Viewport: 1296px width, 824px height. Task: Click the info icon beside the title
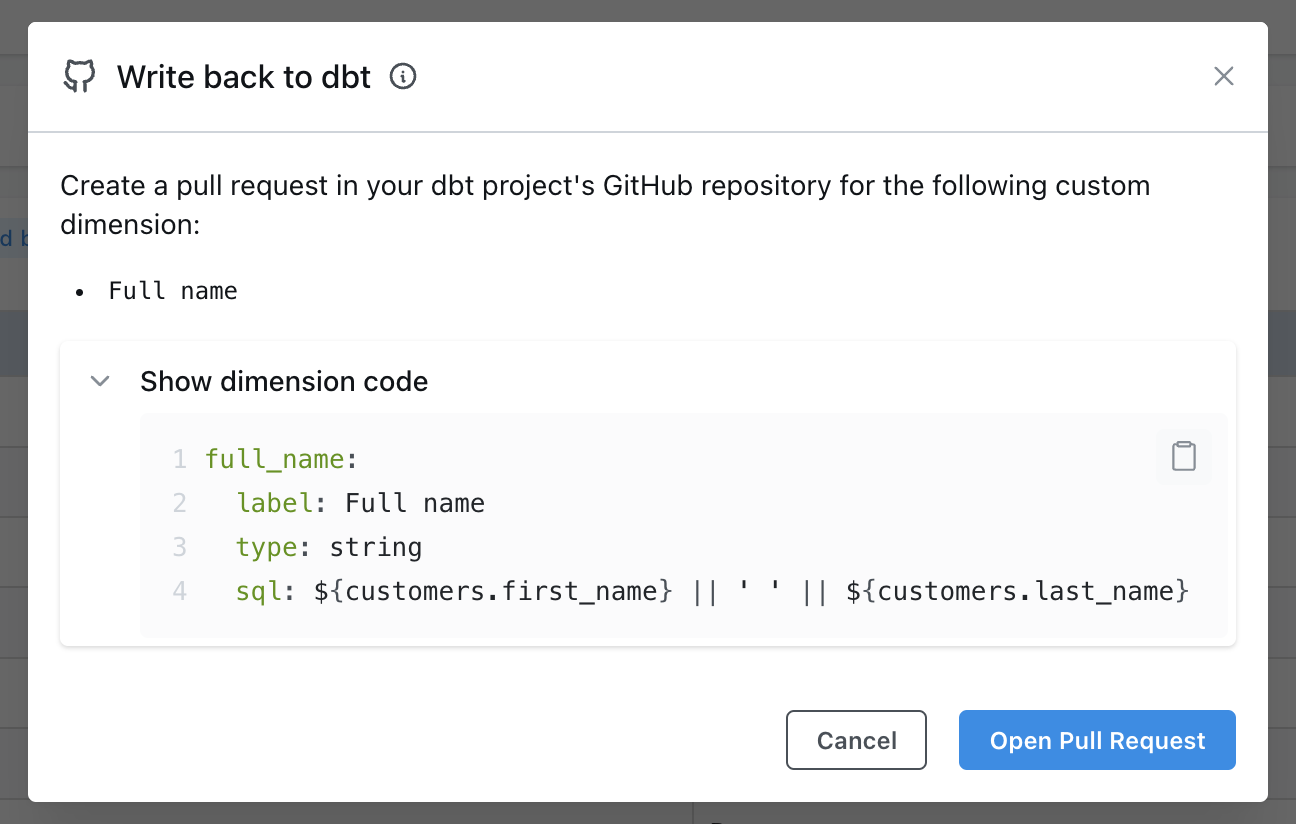click(x=403, y=76)
